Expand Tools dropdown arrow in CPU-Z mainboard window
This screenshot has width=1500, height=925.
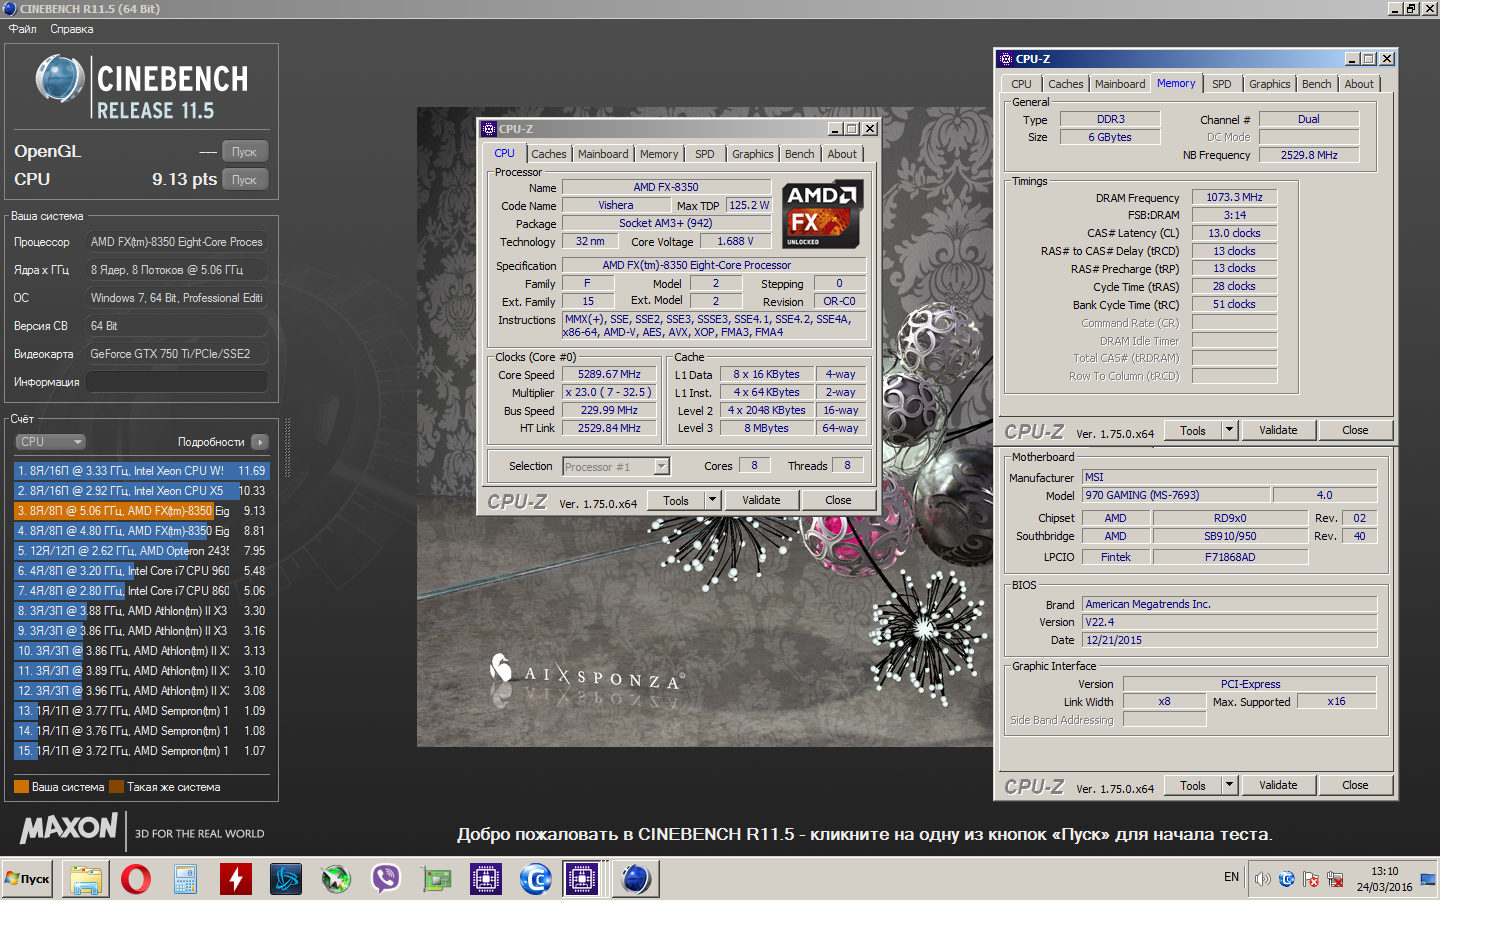click(x=1230, y=785)
